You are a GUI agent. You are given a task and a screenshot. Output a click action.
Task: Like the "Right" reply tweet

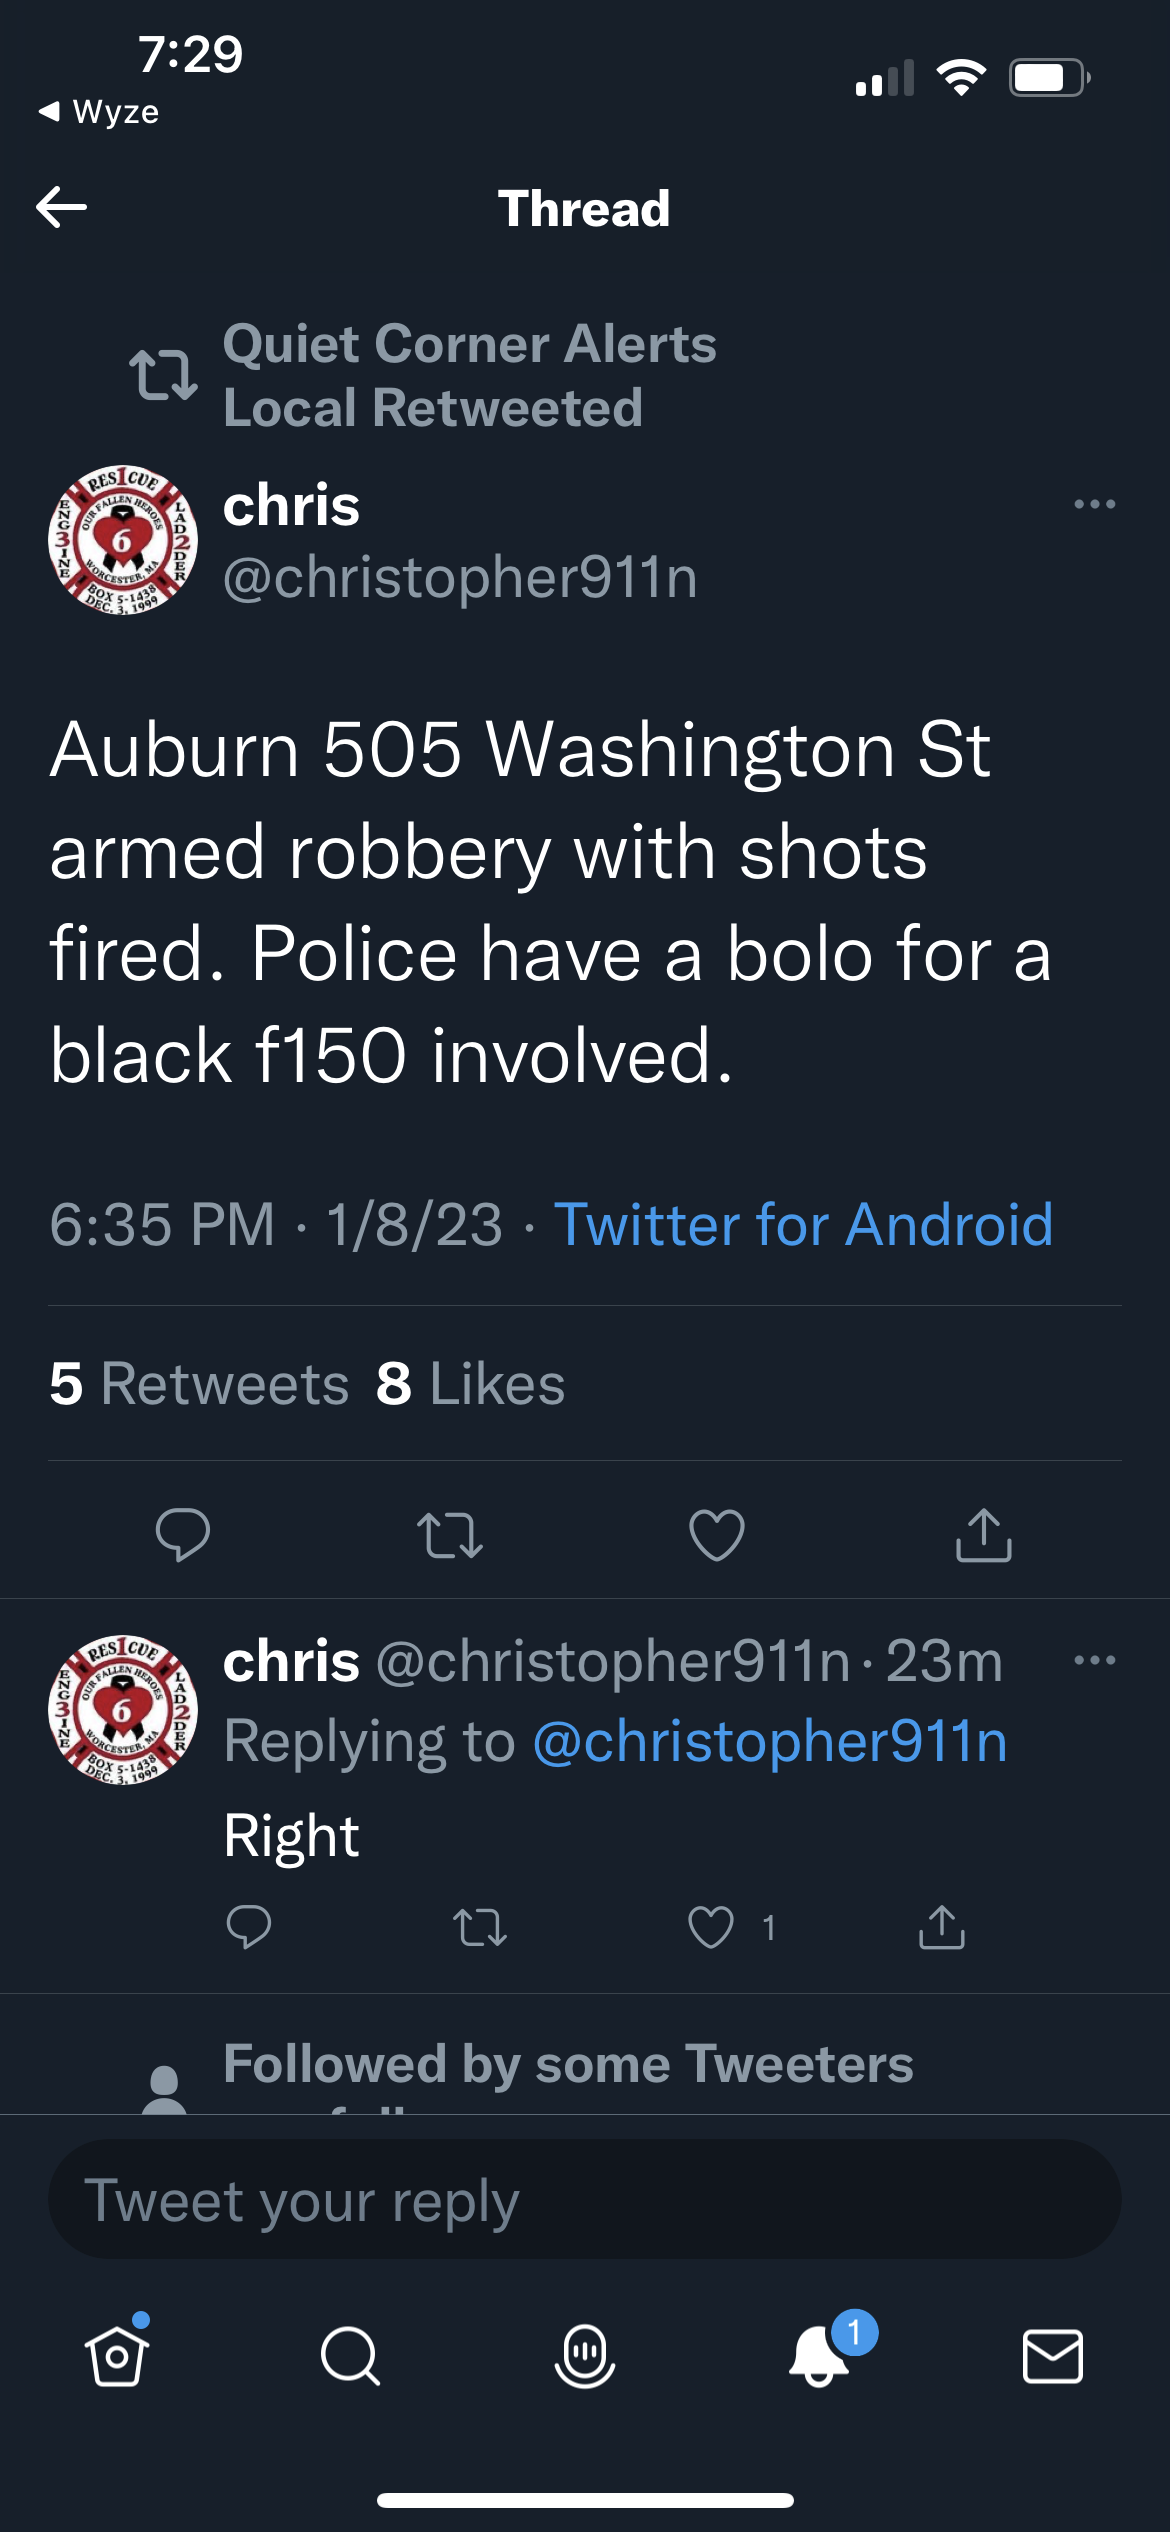click(x=711, y=1927)
